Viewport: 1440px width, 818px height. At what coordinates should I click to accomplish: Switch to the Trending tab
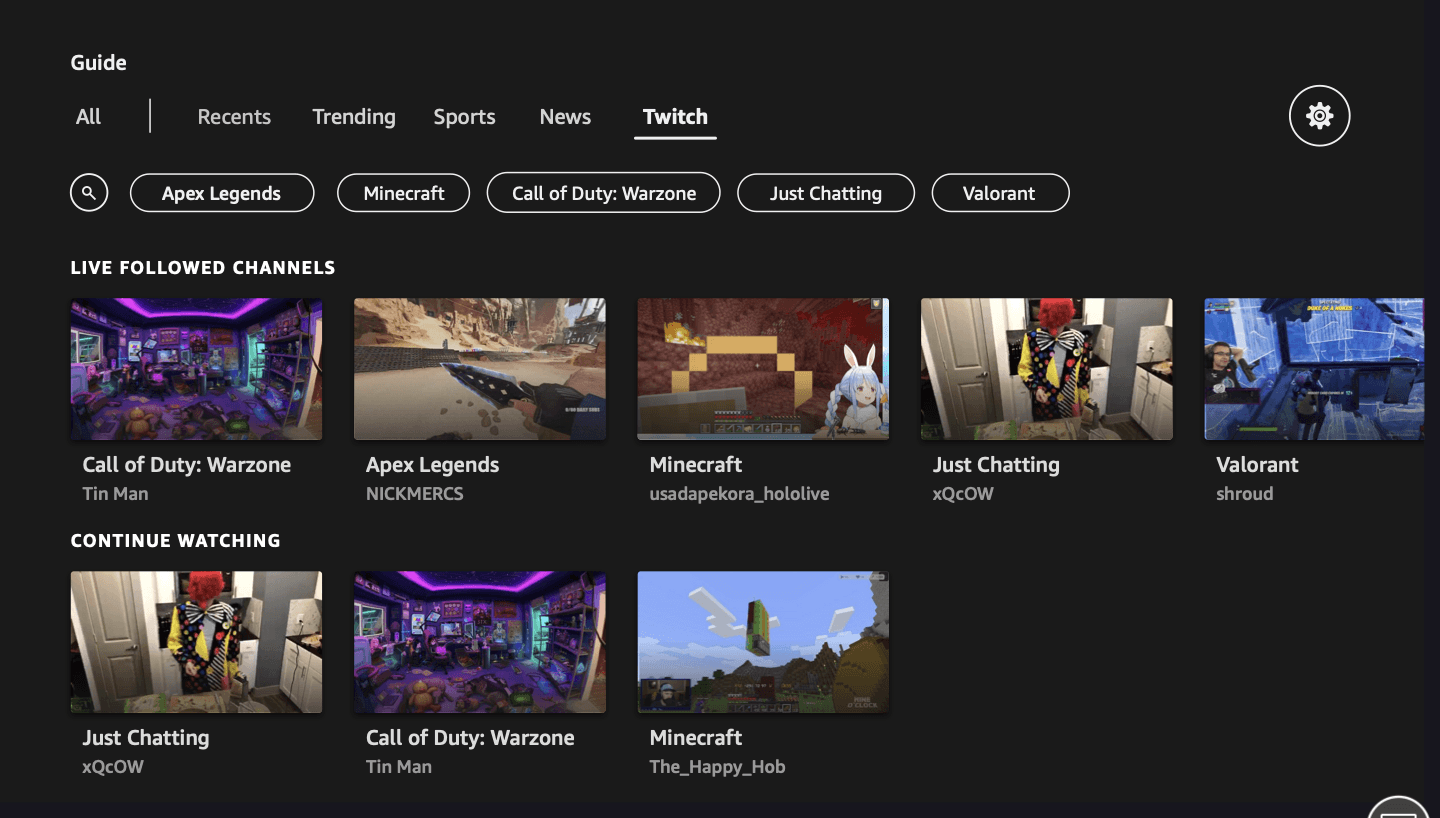pyautogui.click(x=354, y=117)
